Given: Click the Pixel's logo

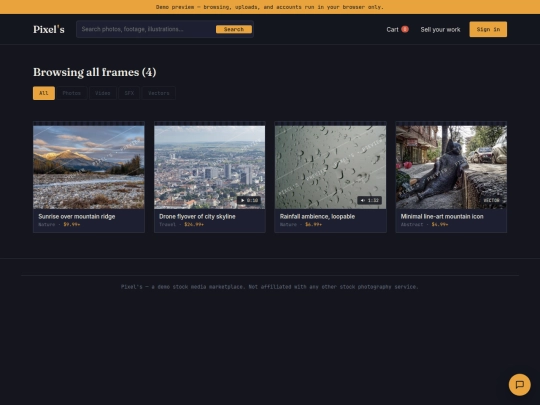Looking at the screenshot, I should click(x=49, y=30).
